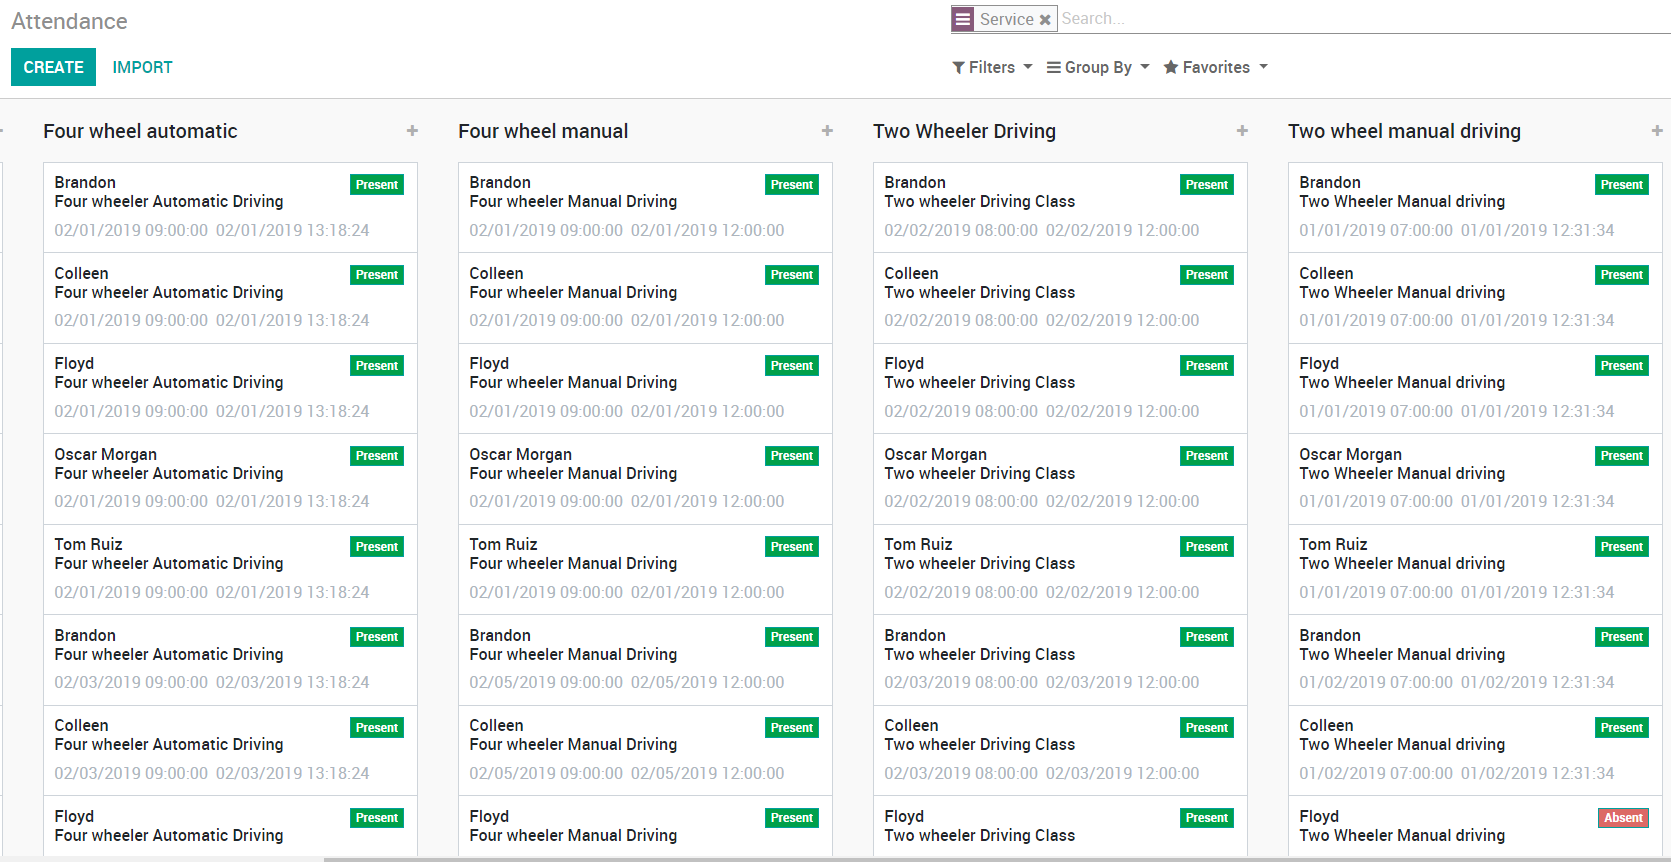Remove the Service filter tag

click(1045, 20)
